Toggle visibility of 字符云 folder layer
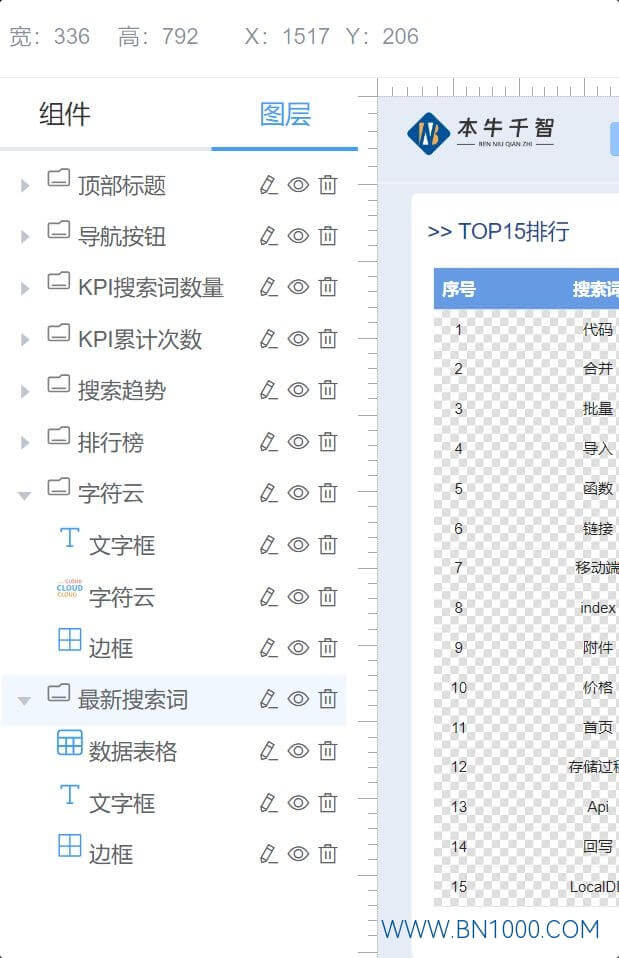This screenshot has height=958, width=619. pyautogui.click(x=298, y=493)
